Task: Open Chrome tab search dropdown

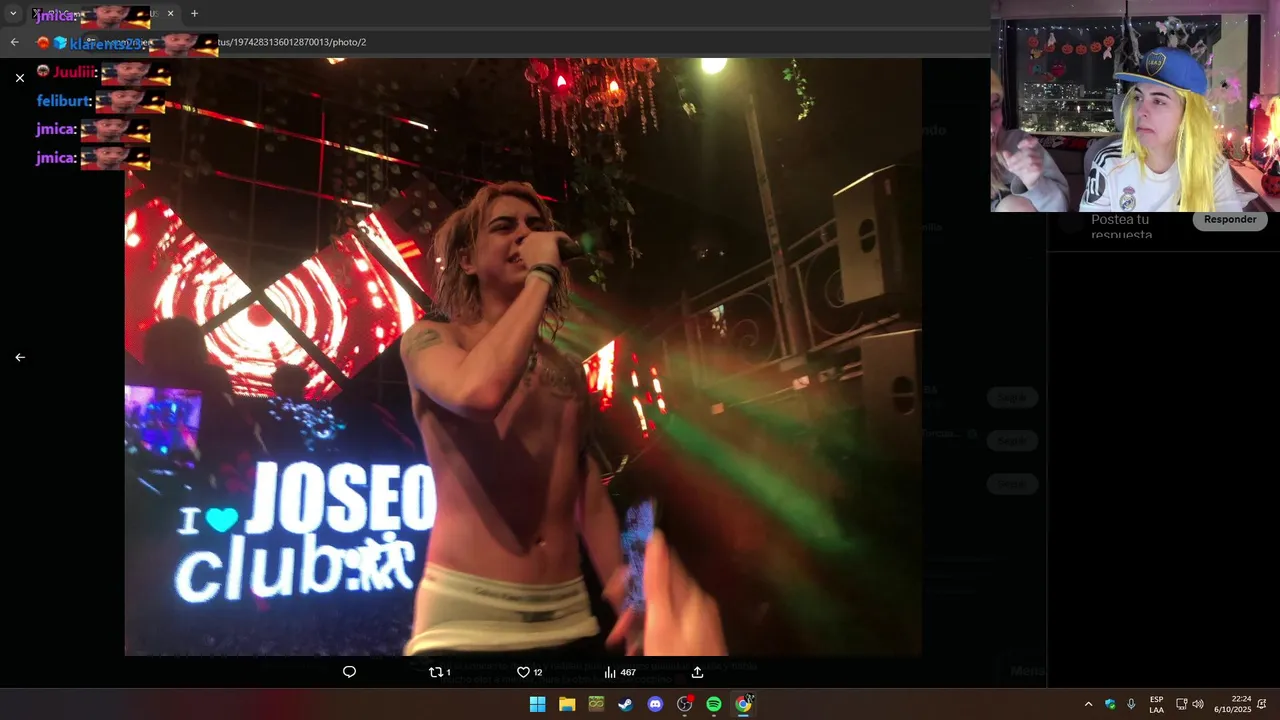Action: pos(13,14)
